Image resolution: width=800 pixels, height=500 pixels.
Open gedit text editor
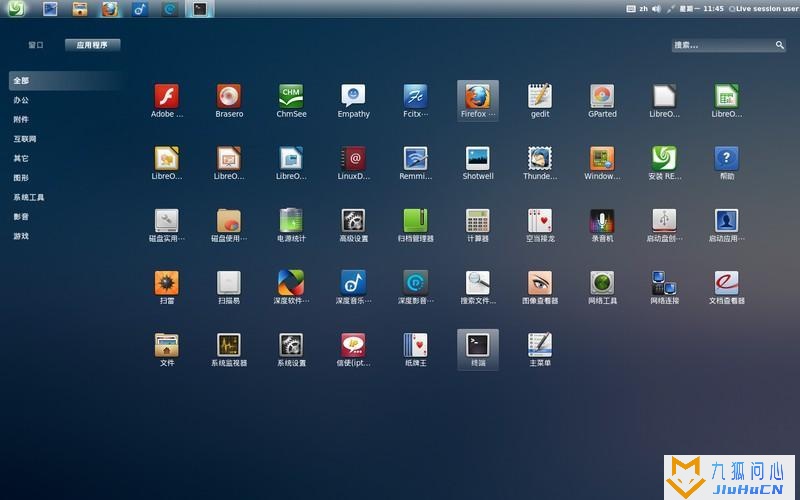click(x=540, y=101)
